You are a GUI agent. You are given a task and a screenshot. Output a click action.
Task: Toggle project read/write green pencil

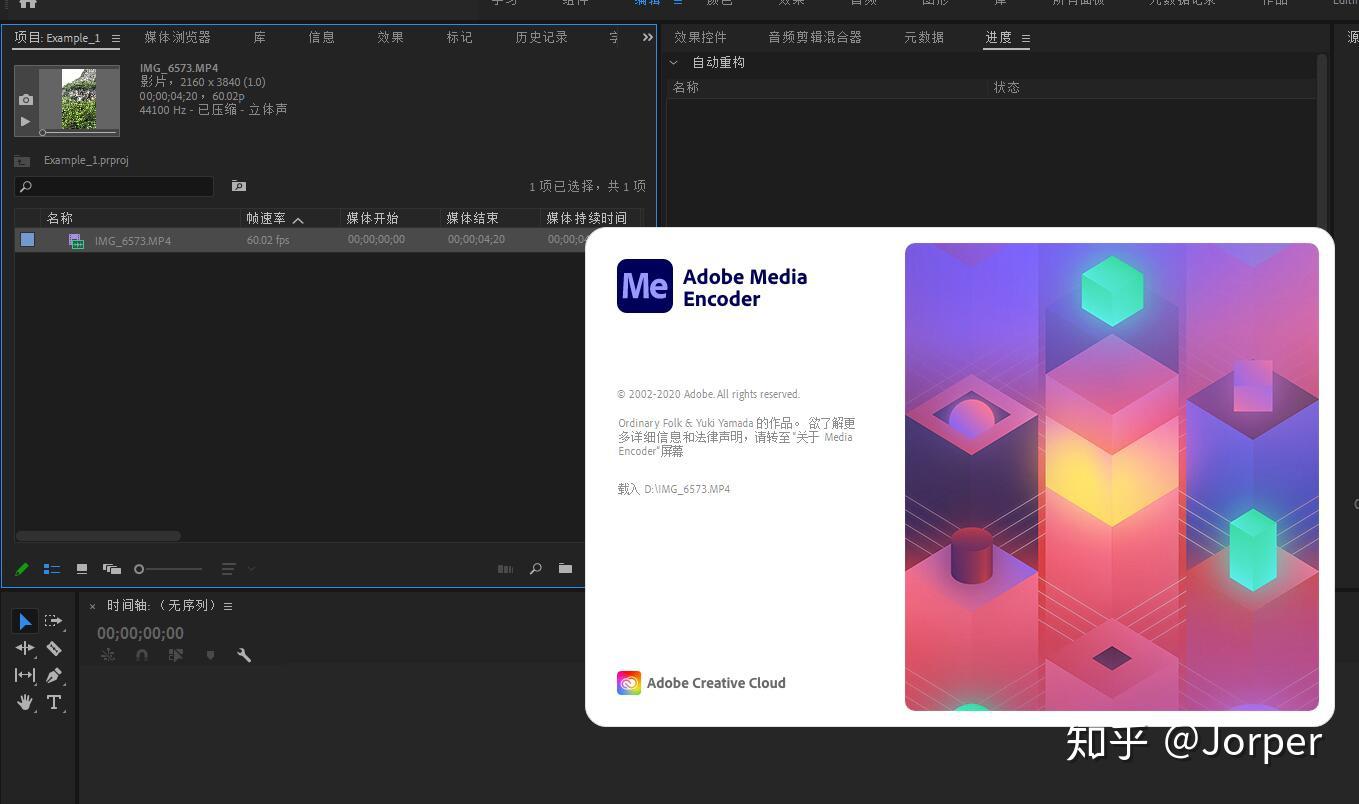pyautogui.click(x=21, y=569)
